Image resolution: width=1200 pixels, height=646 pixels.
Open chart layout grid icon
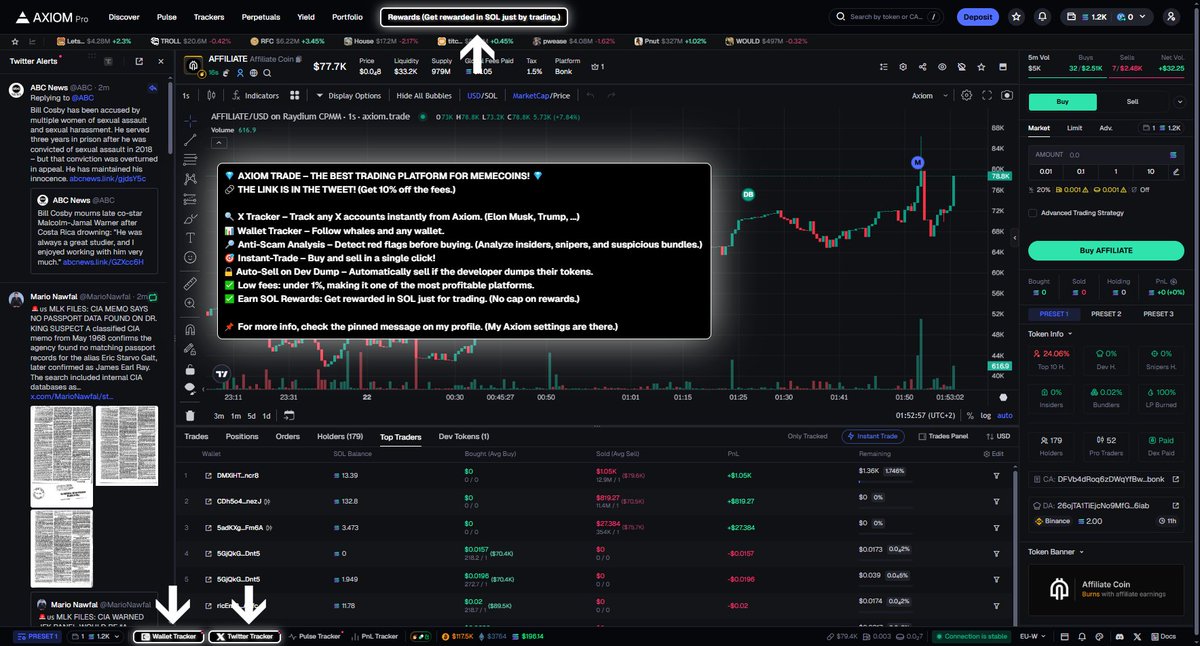tap(295, 95)
